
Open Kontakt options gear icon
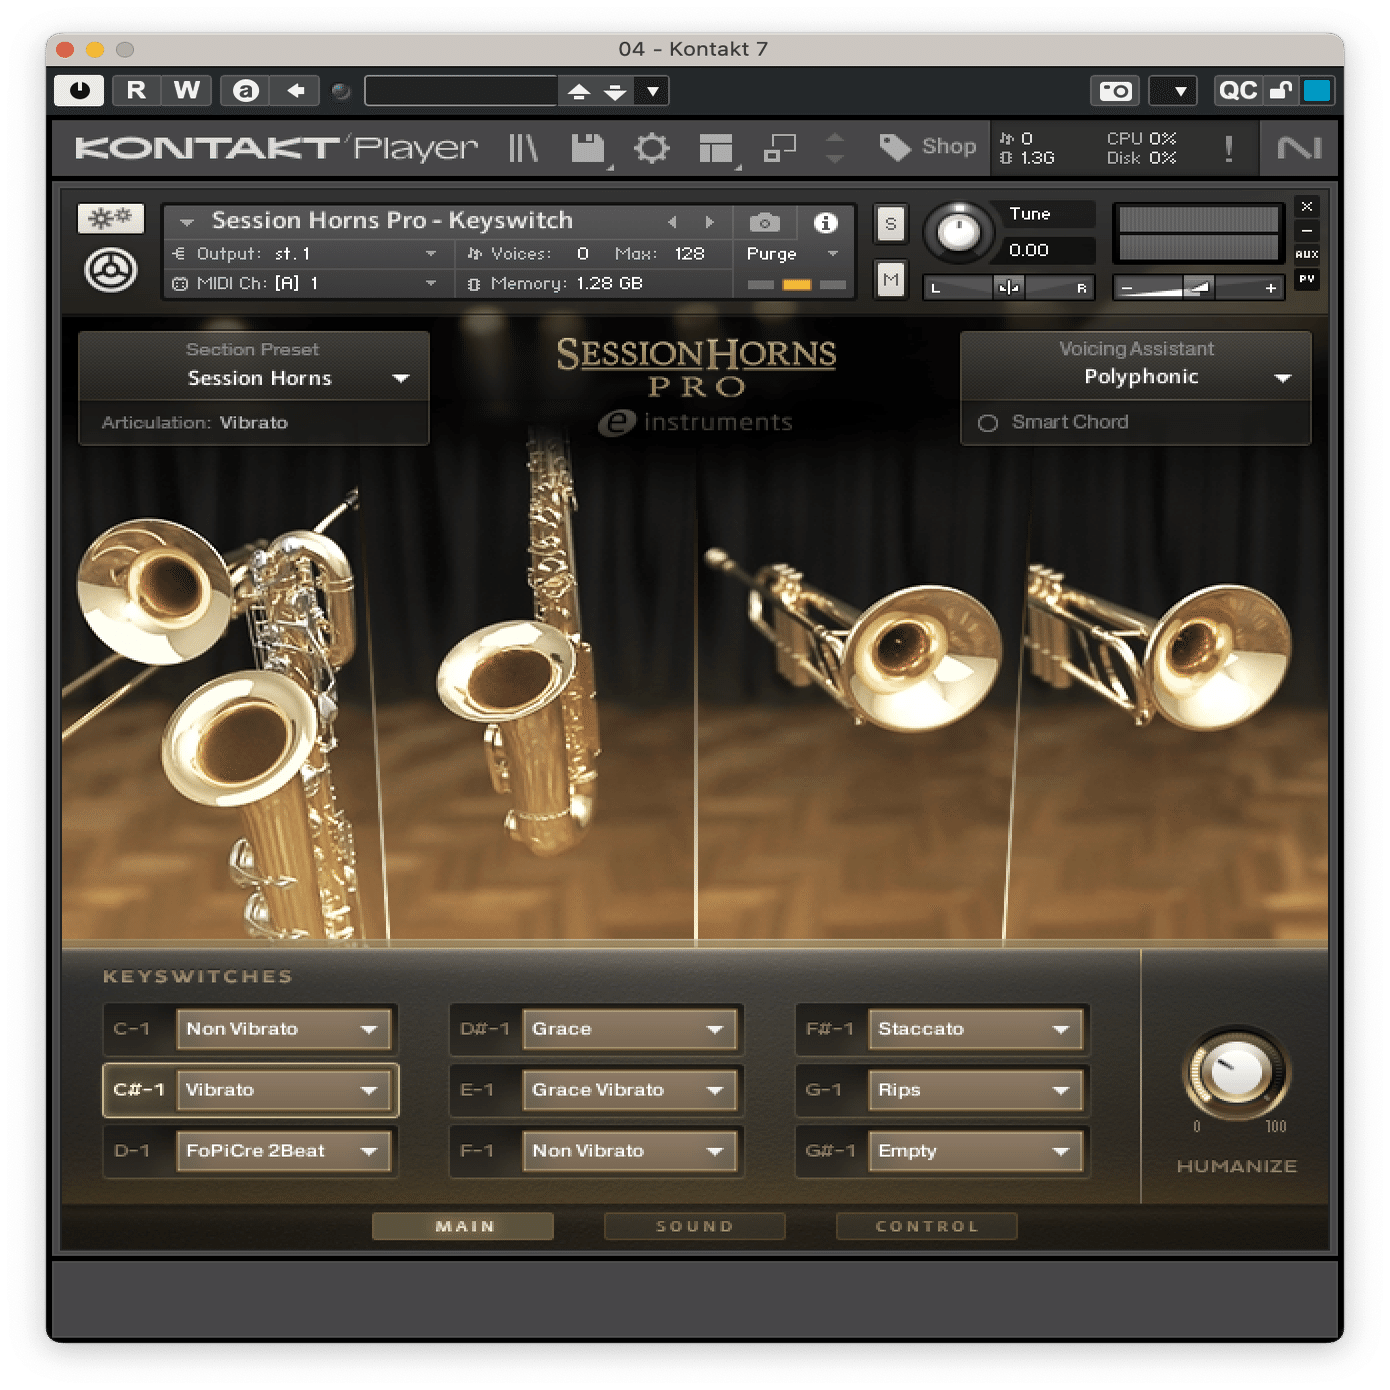(652, 149)
